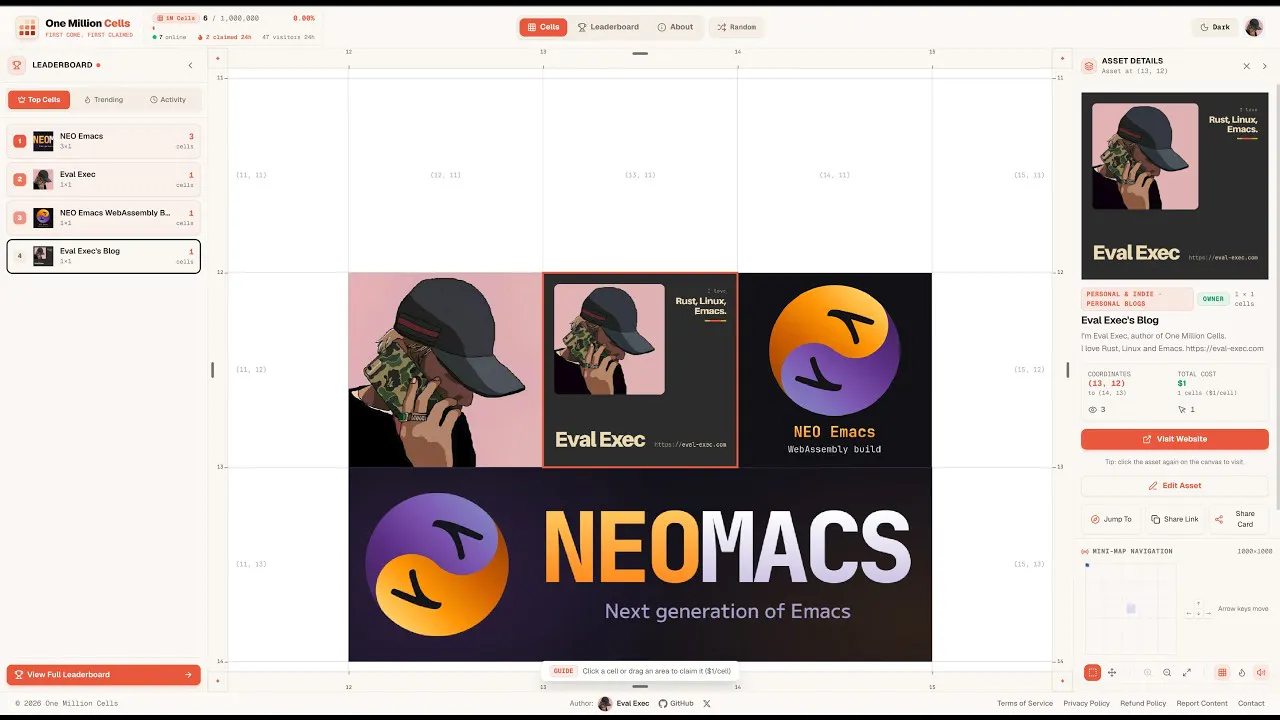
Task: Open the Terms of Service link
Action: point(1025,703)
